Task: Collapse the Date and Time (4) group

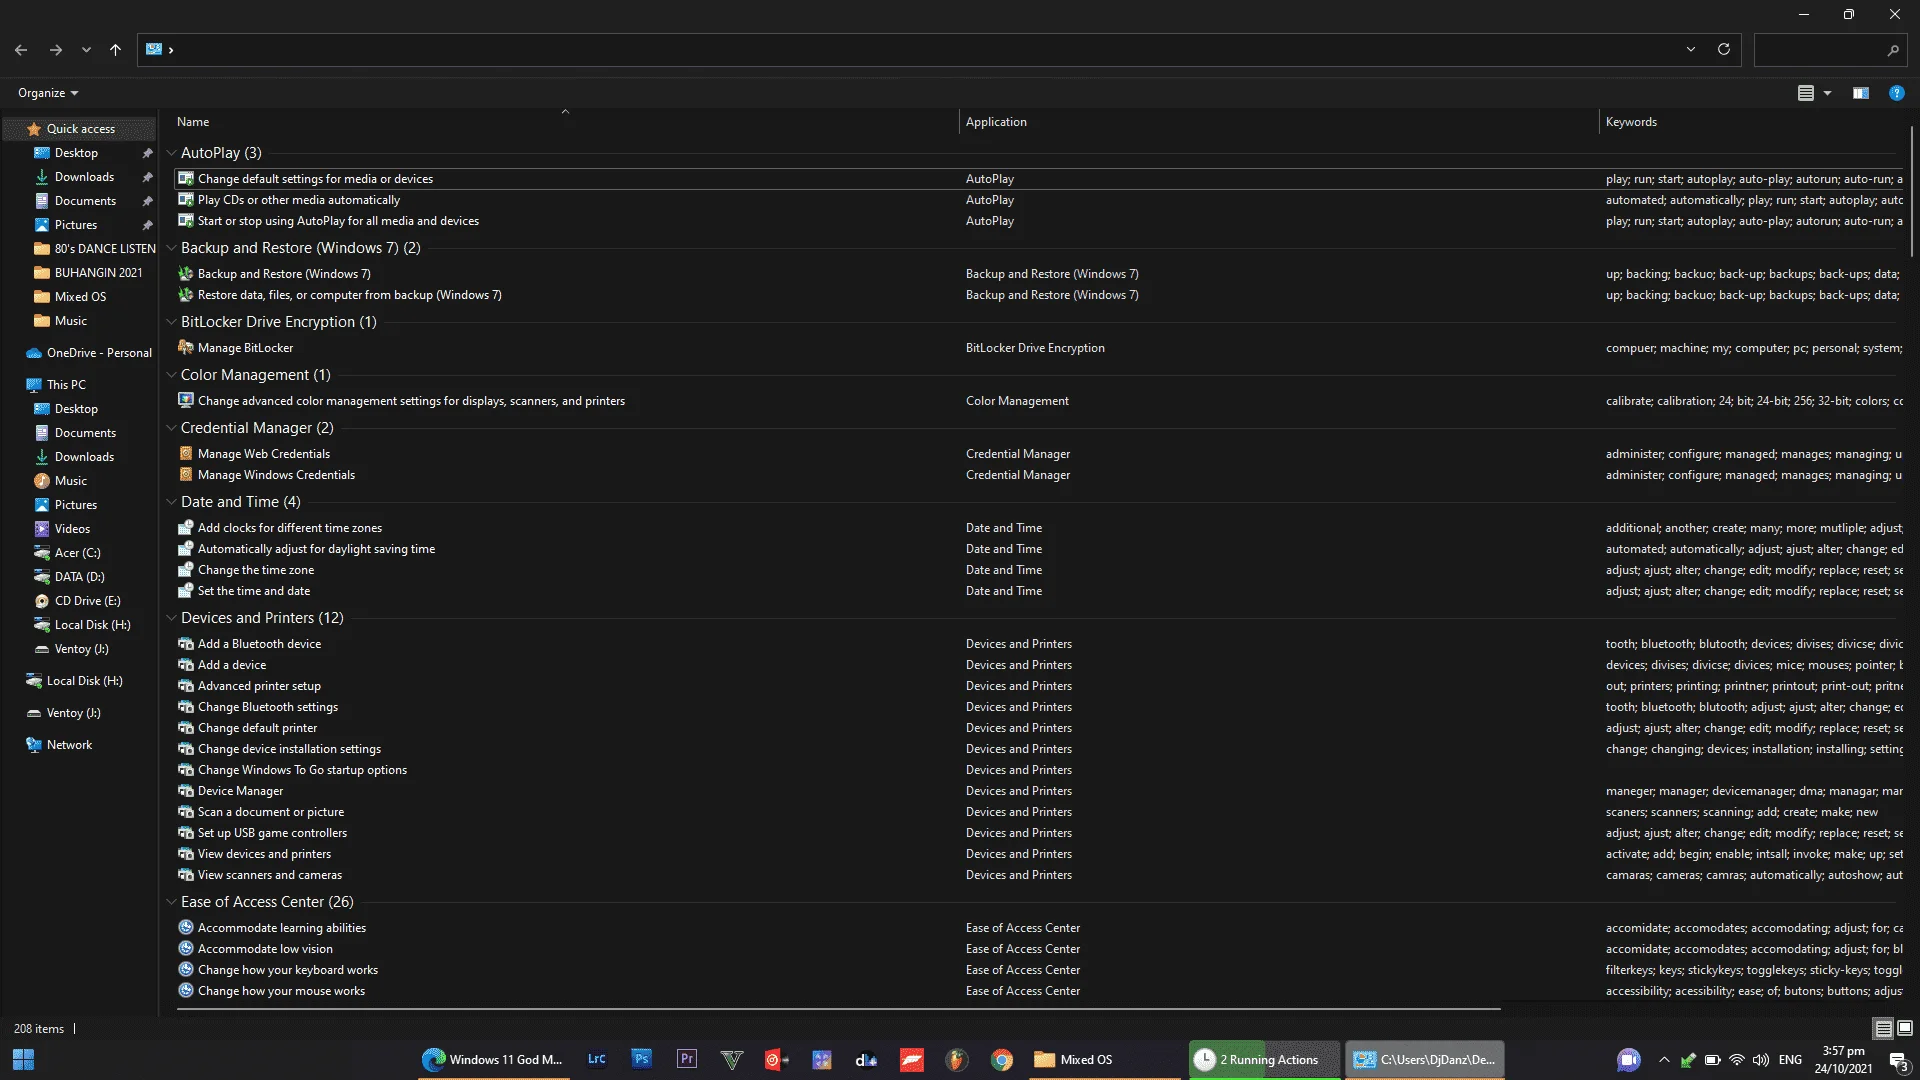Action: pyautogui.click(x=171, y=502)
